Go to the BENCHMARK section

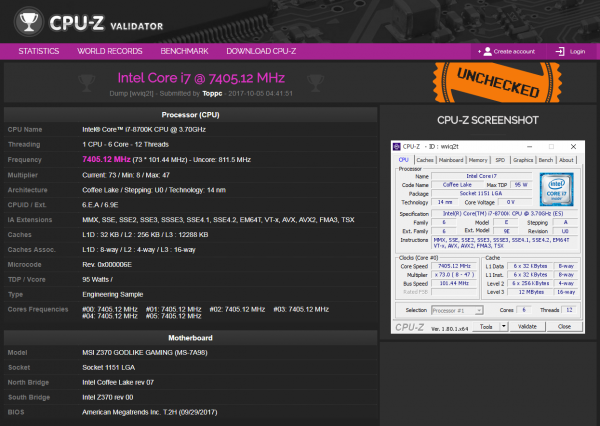click(x=184, y=51)
